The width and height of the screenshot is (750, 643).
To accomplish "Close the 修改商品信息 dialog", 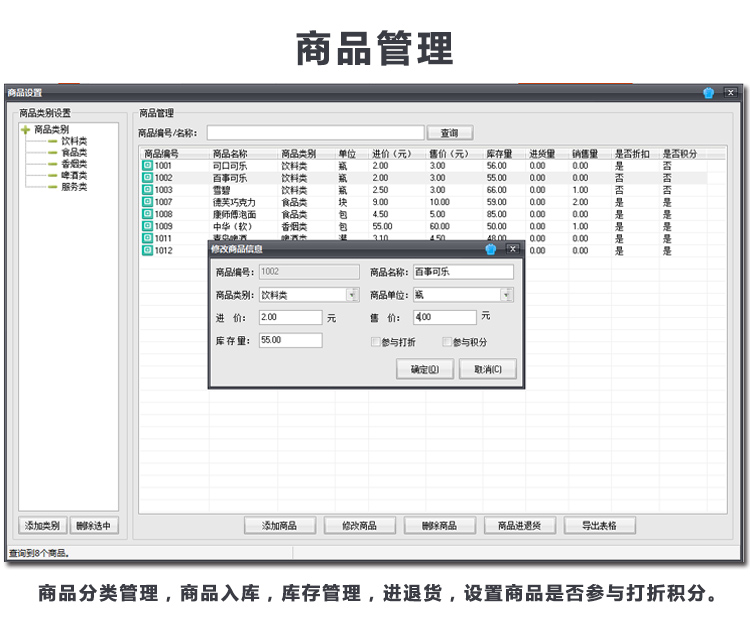I will pos(512,249).
